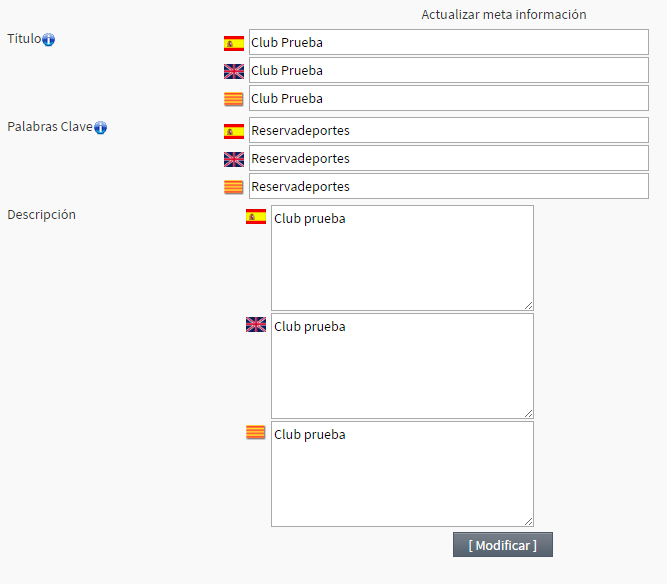Click the info icon beside Palabras Clave
667x584 pixels.
pos(100,127)
